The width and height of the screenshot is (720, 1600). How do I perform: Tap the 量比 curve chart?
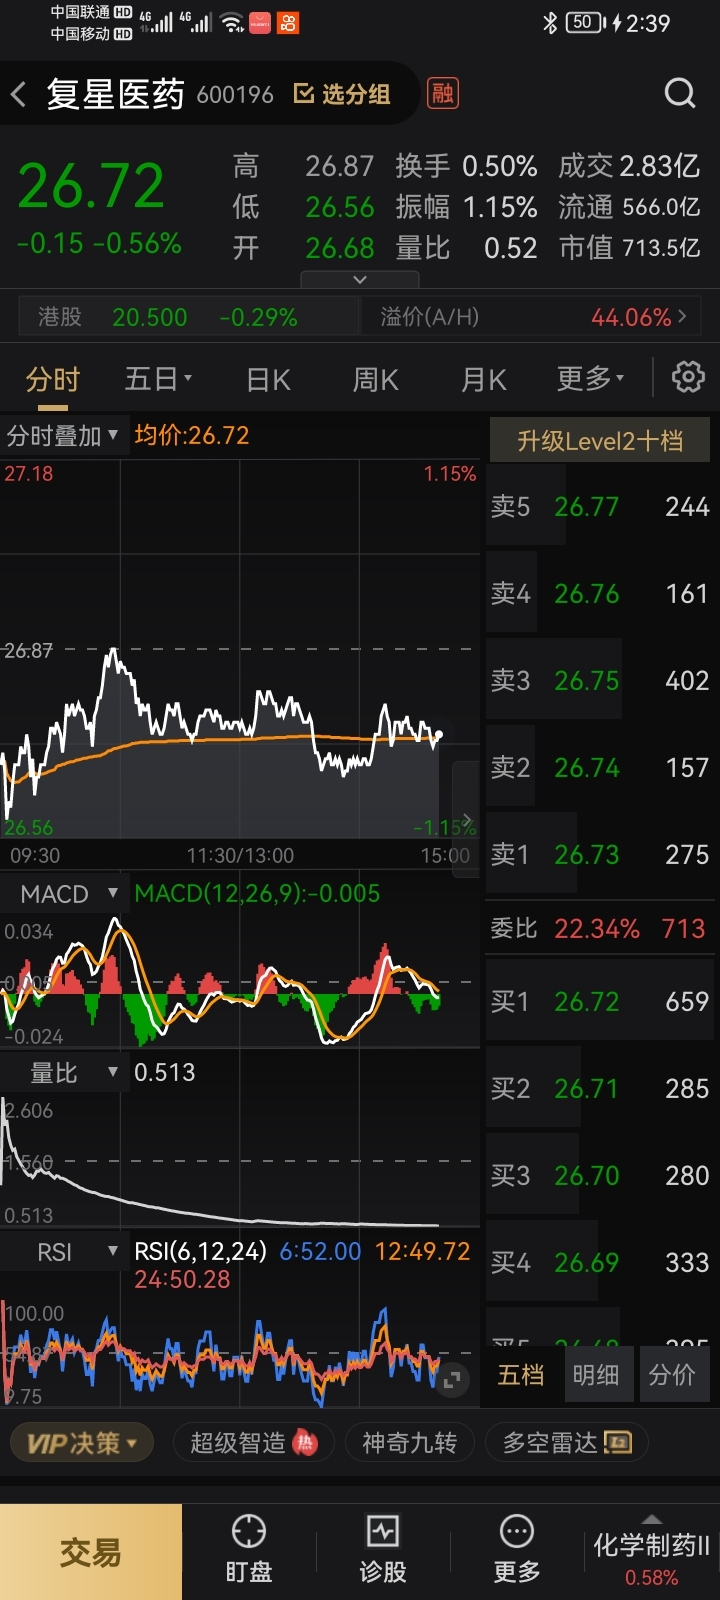[238, 1160]
